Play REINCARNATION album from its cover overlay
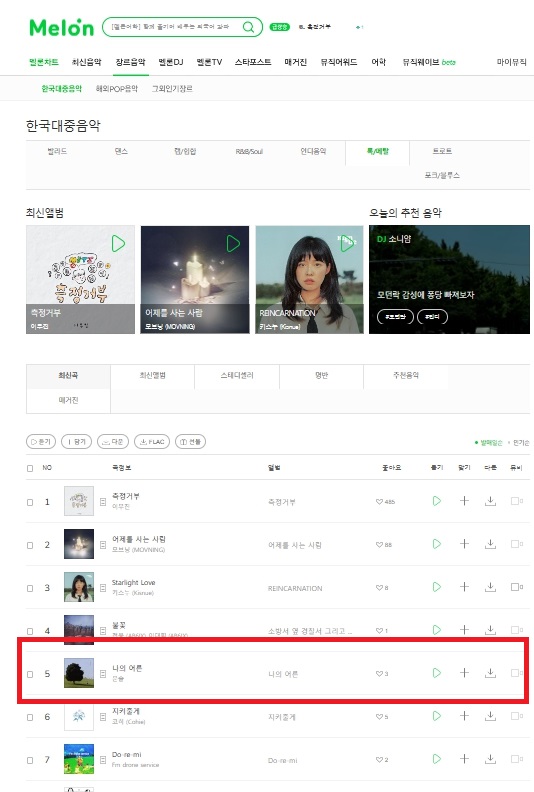The image size is (534, 792). click(x=347, y=244)
